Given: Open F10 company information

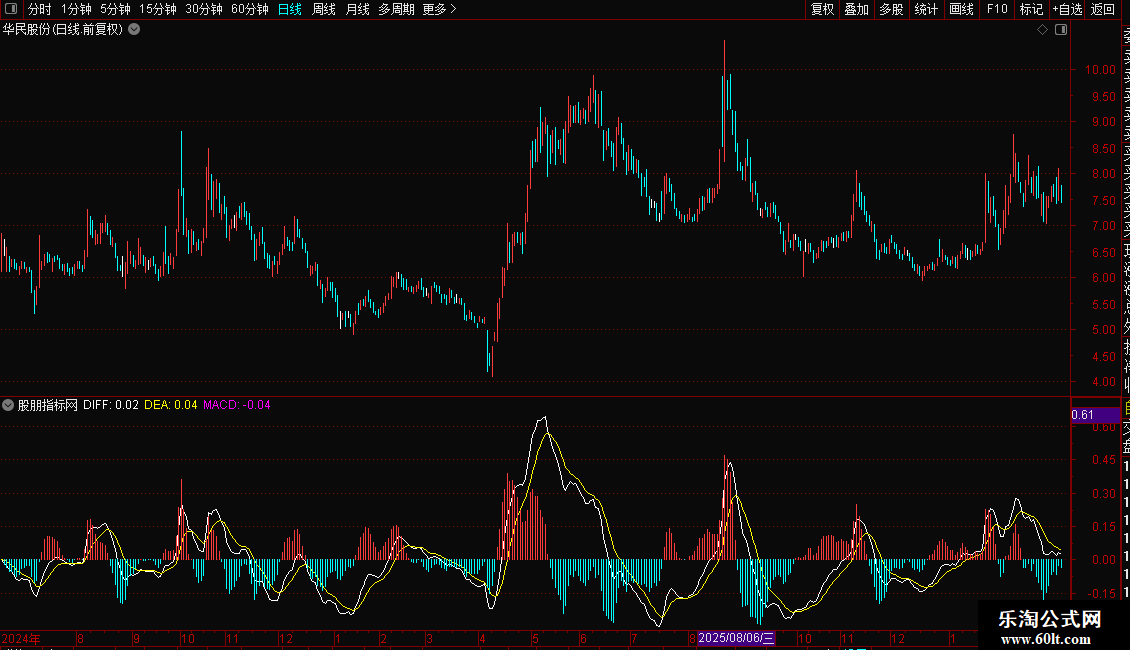Looking at the screenshot, I should (996, 9).
